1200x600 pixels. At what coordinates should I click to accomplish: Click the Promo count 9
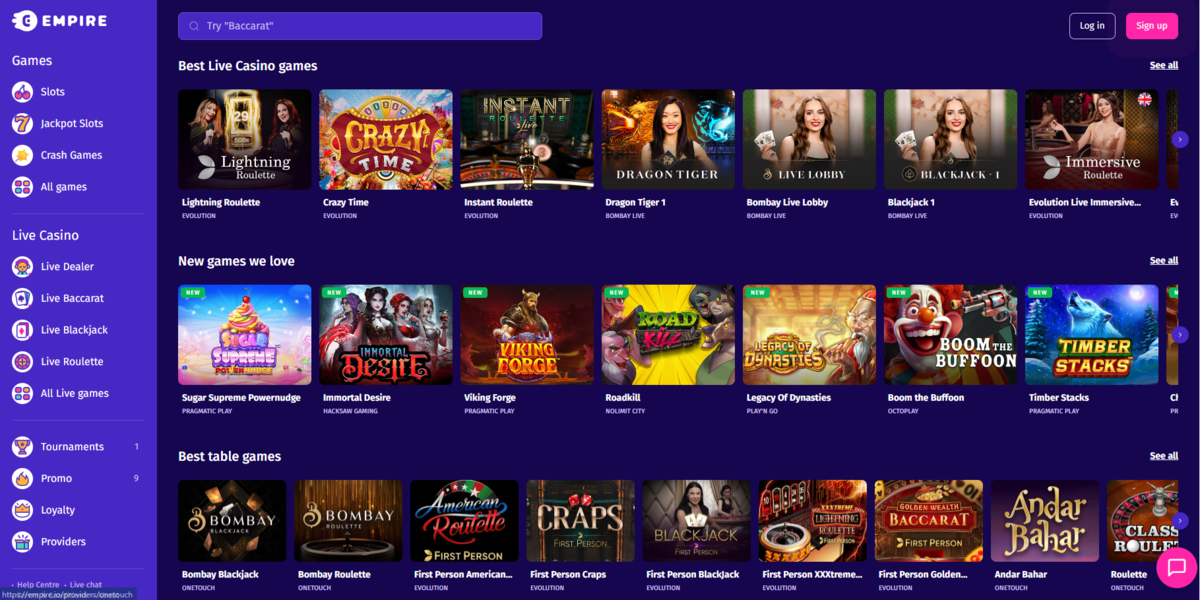click(x=136, y=478)
